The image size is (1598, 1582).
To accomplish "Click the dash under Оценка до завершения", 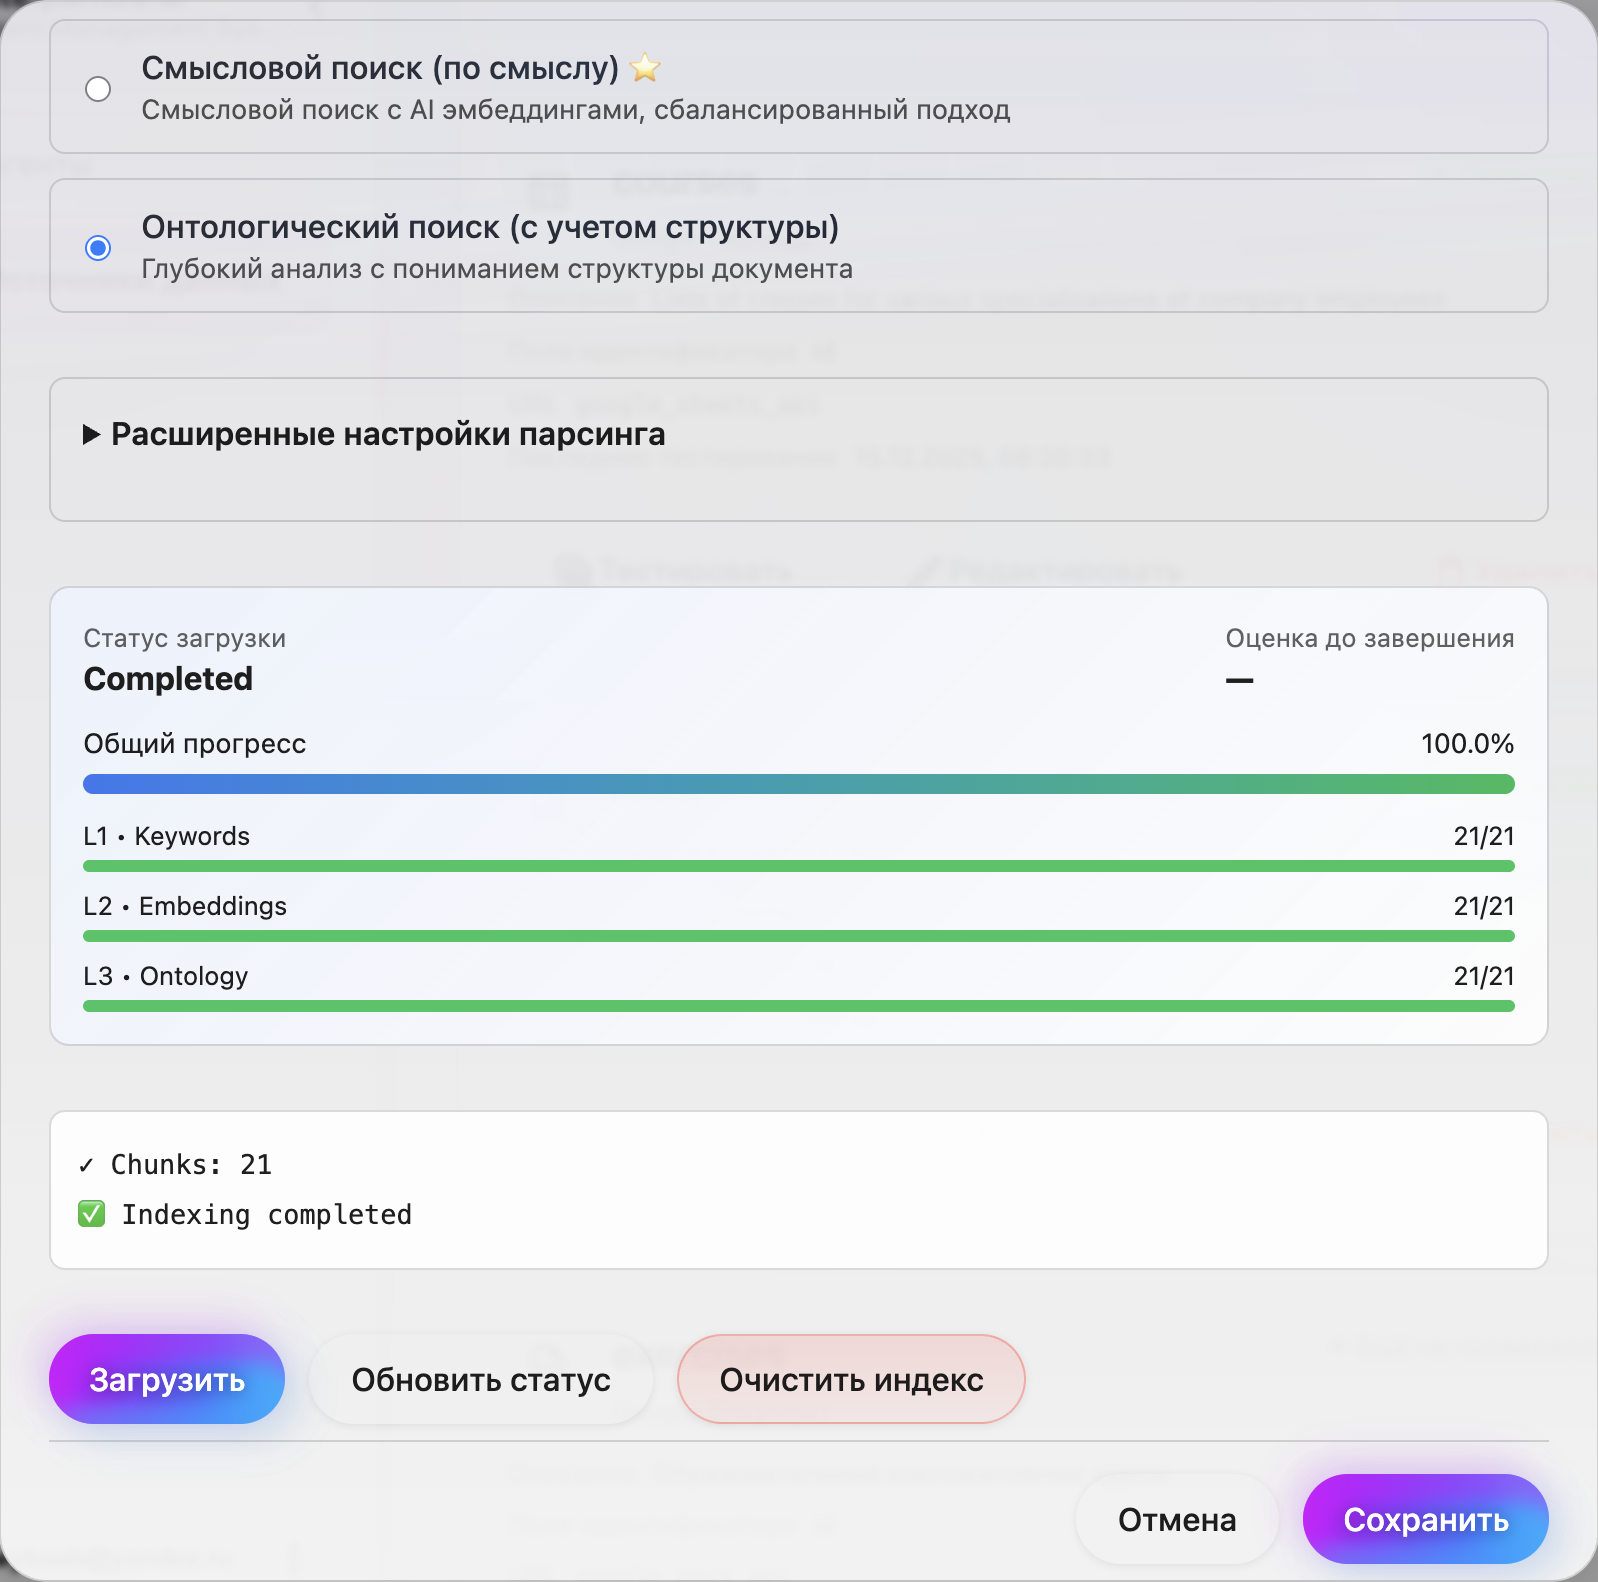I will click(x=1240, y=679).
